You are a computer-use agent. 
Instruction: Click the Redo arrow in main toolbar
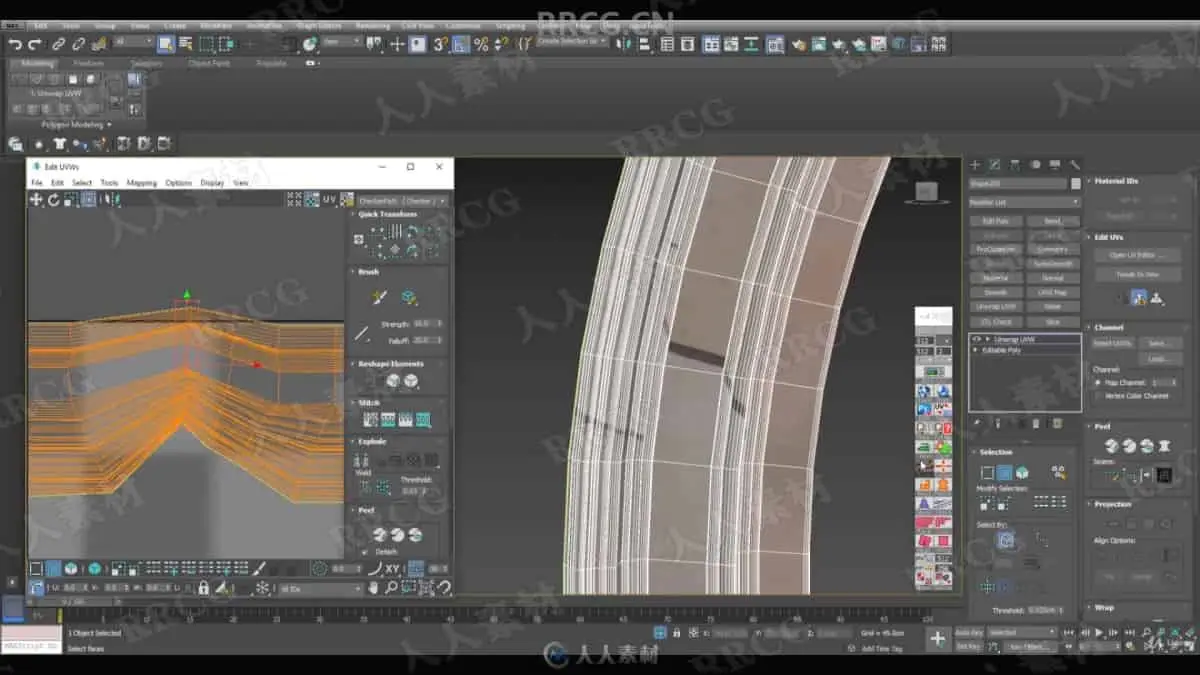(35, 44)
